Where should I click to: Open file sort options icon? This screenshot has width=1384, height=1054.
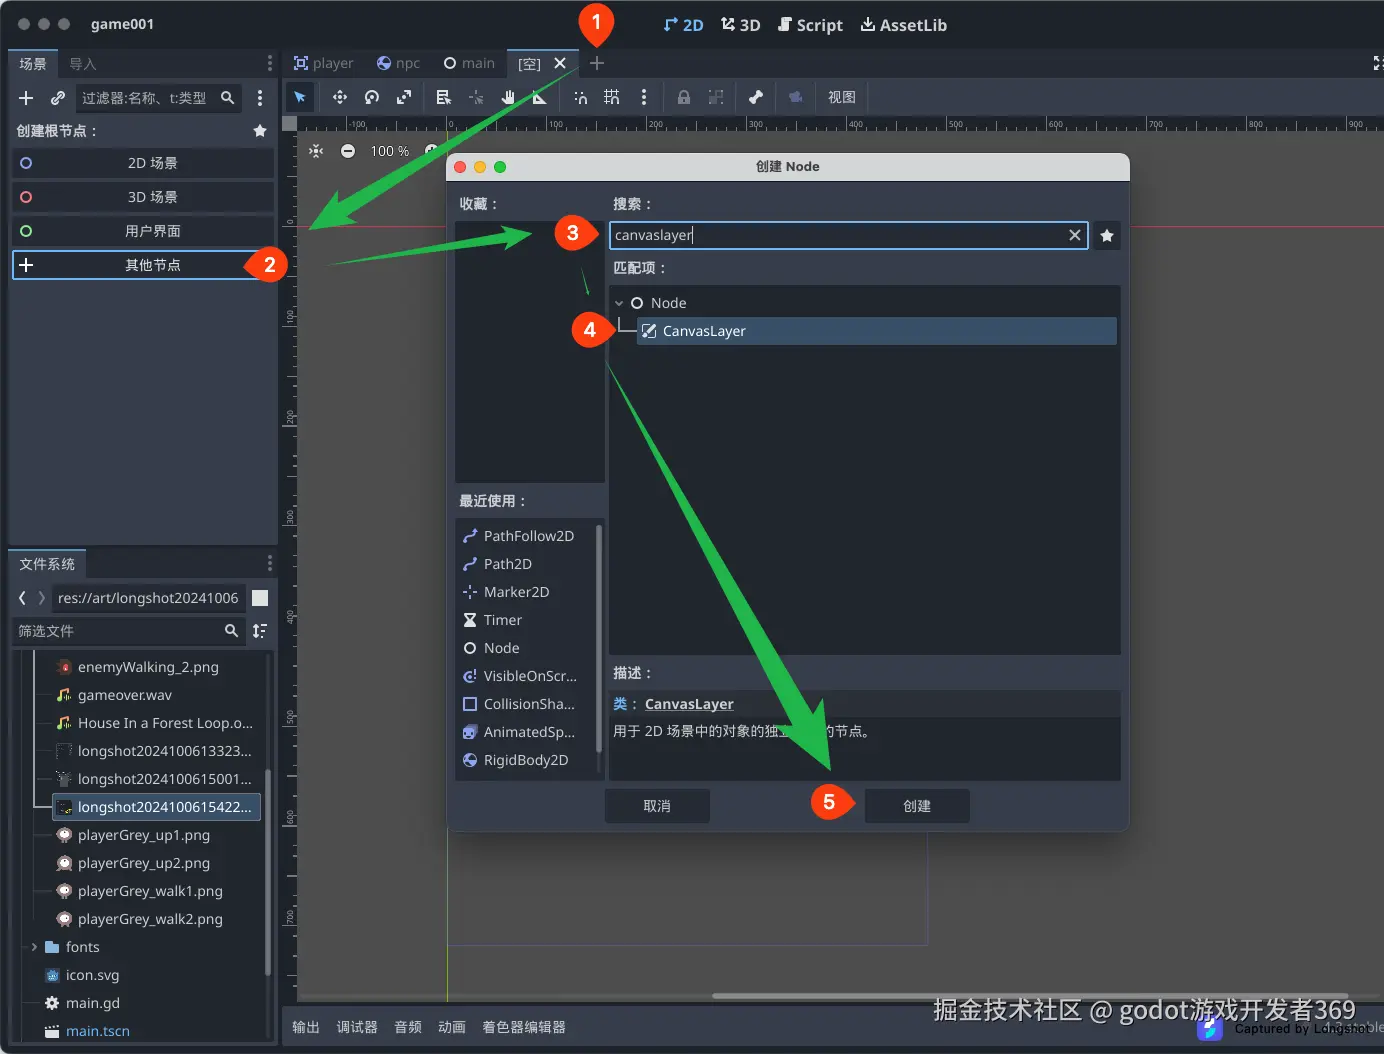tap(260, 631)
